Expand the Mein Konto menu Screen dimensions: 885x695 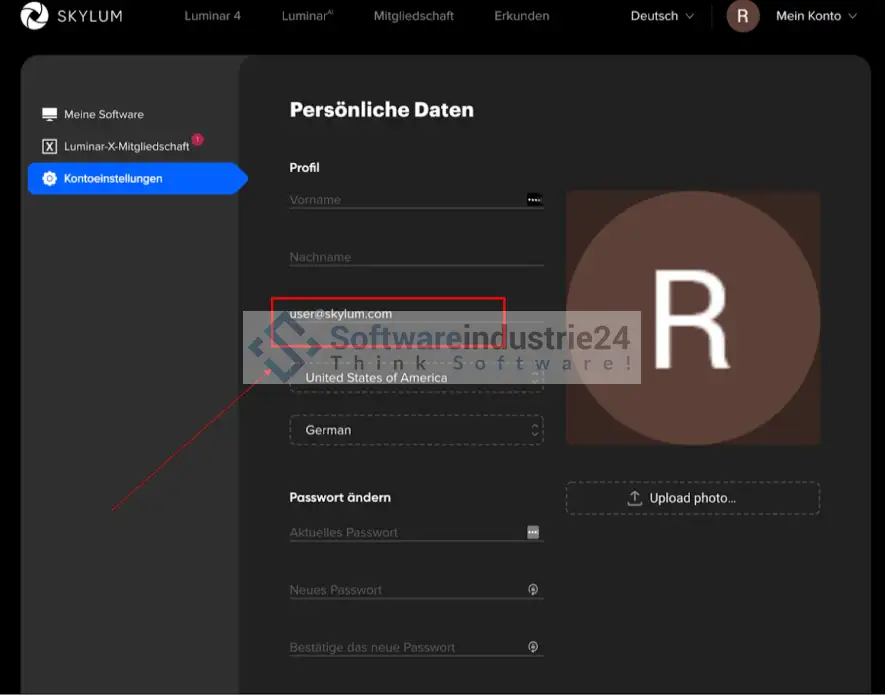pos(816,16)
